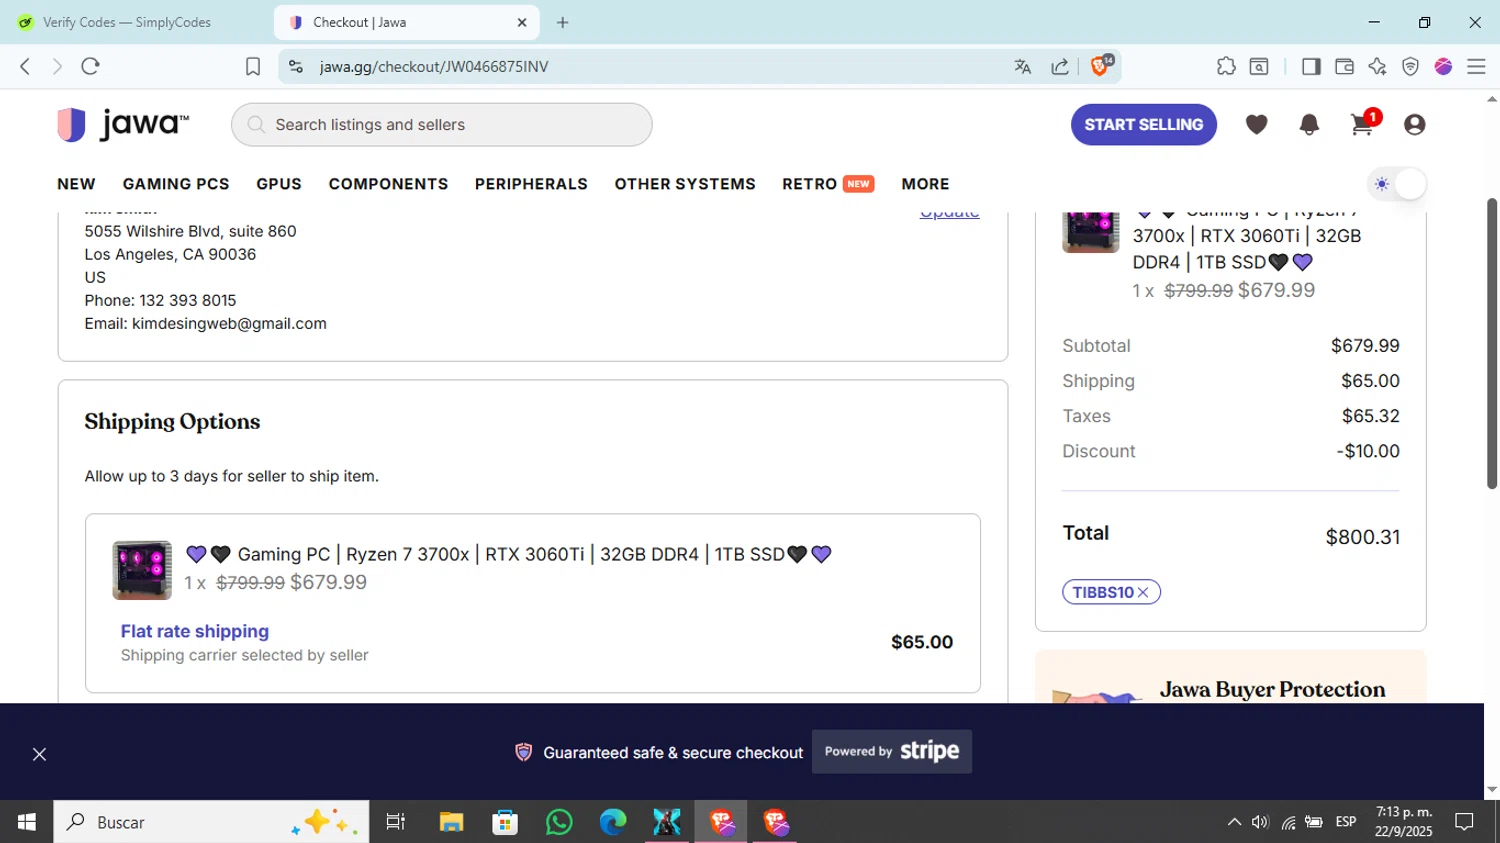The height and width of the screenshot is (843, 1500).
Task: Open the Components category
Action: tap(388, 184)
